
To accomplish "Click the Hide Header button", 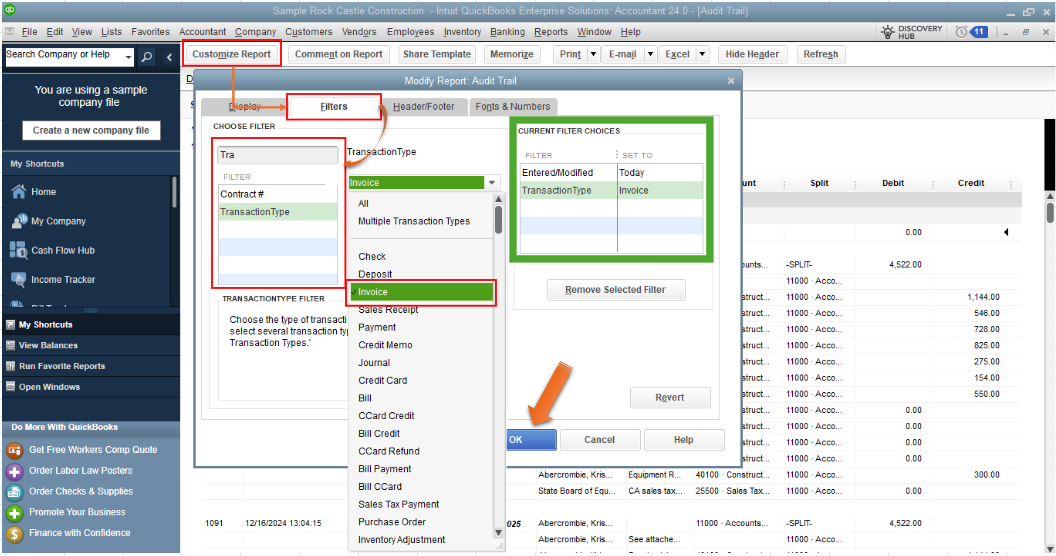I will click(752, 55).
